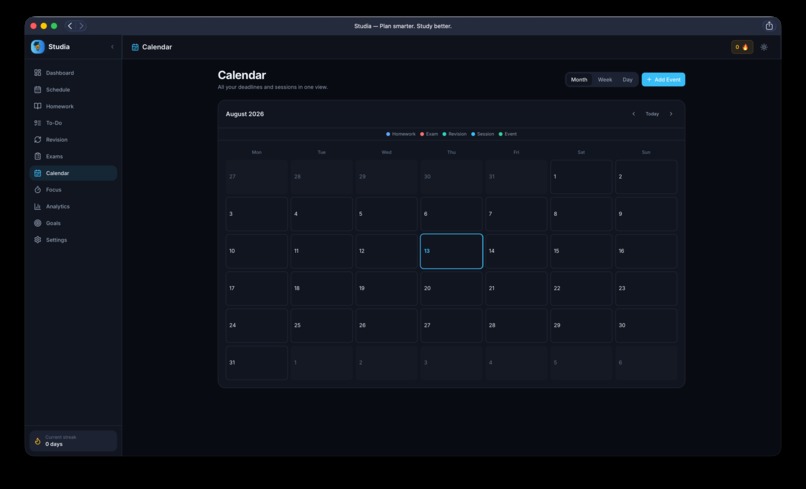This screenshot has height=489, width=806.
Task: Click the Revision legend green dot
Action: (444, 134)
